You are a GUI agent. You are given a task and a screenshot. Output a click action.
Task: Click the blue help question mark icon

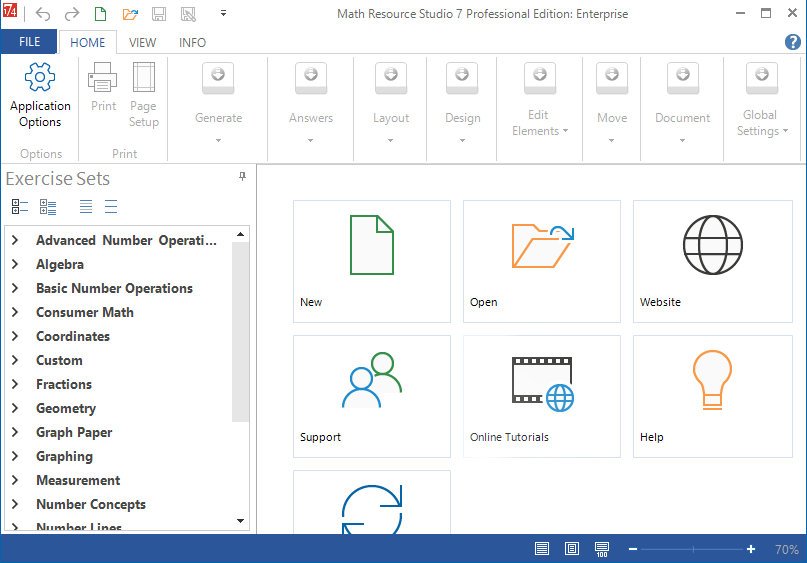tap(793, 42)
